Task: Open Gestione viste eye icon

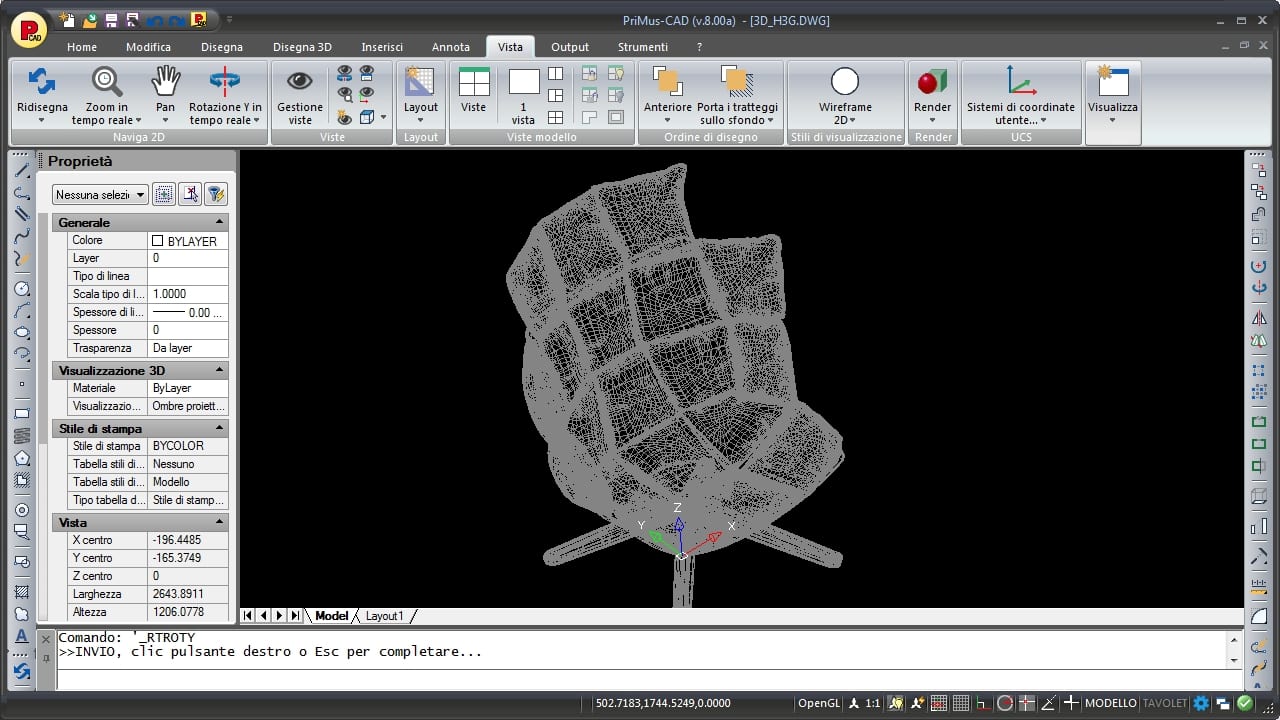Action: [x=299, y=82]
